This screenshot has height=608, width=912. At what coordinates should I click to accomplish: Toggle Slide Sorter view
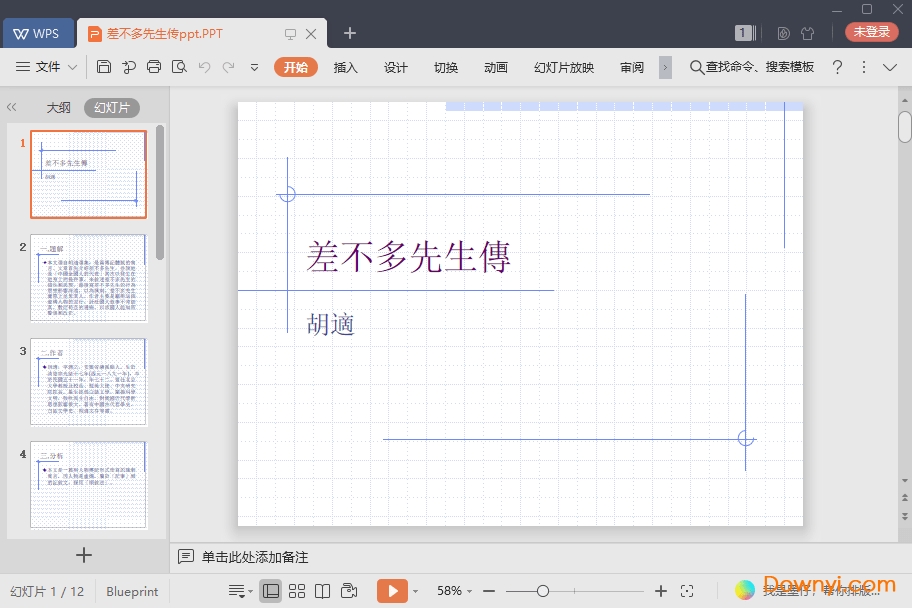[x=296, y=590]
